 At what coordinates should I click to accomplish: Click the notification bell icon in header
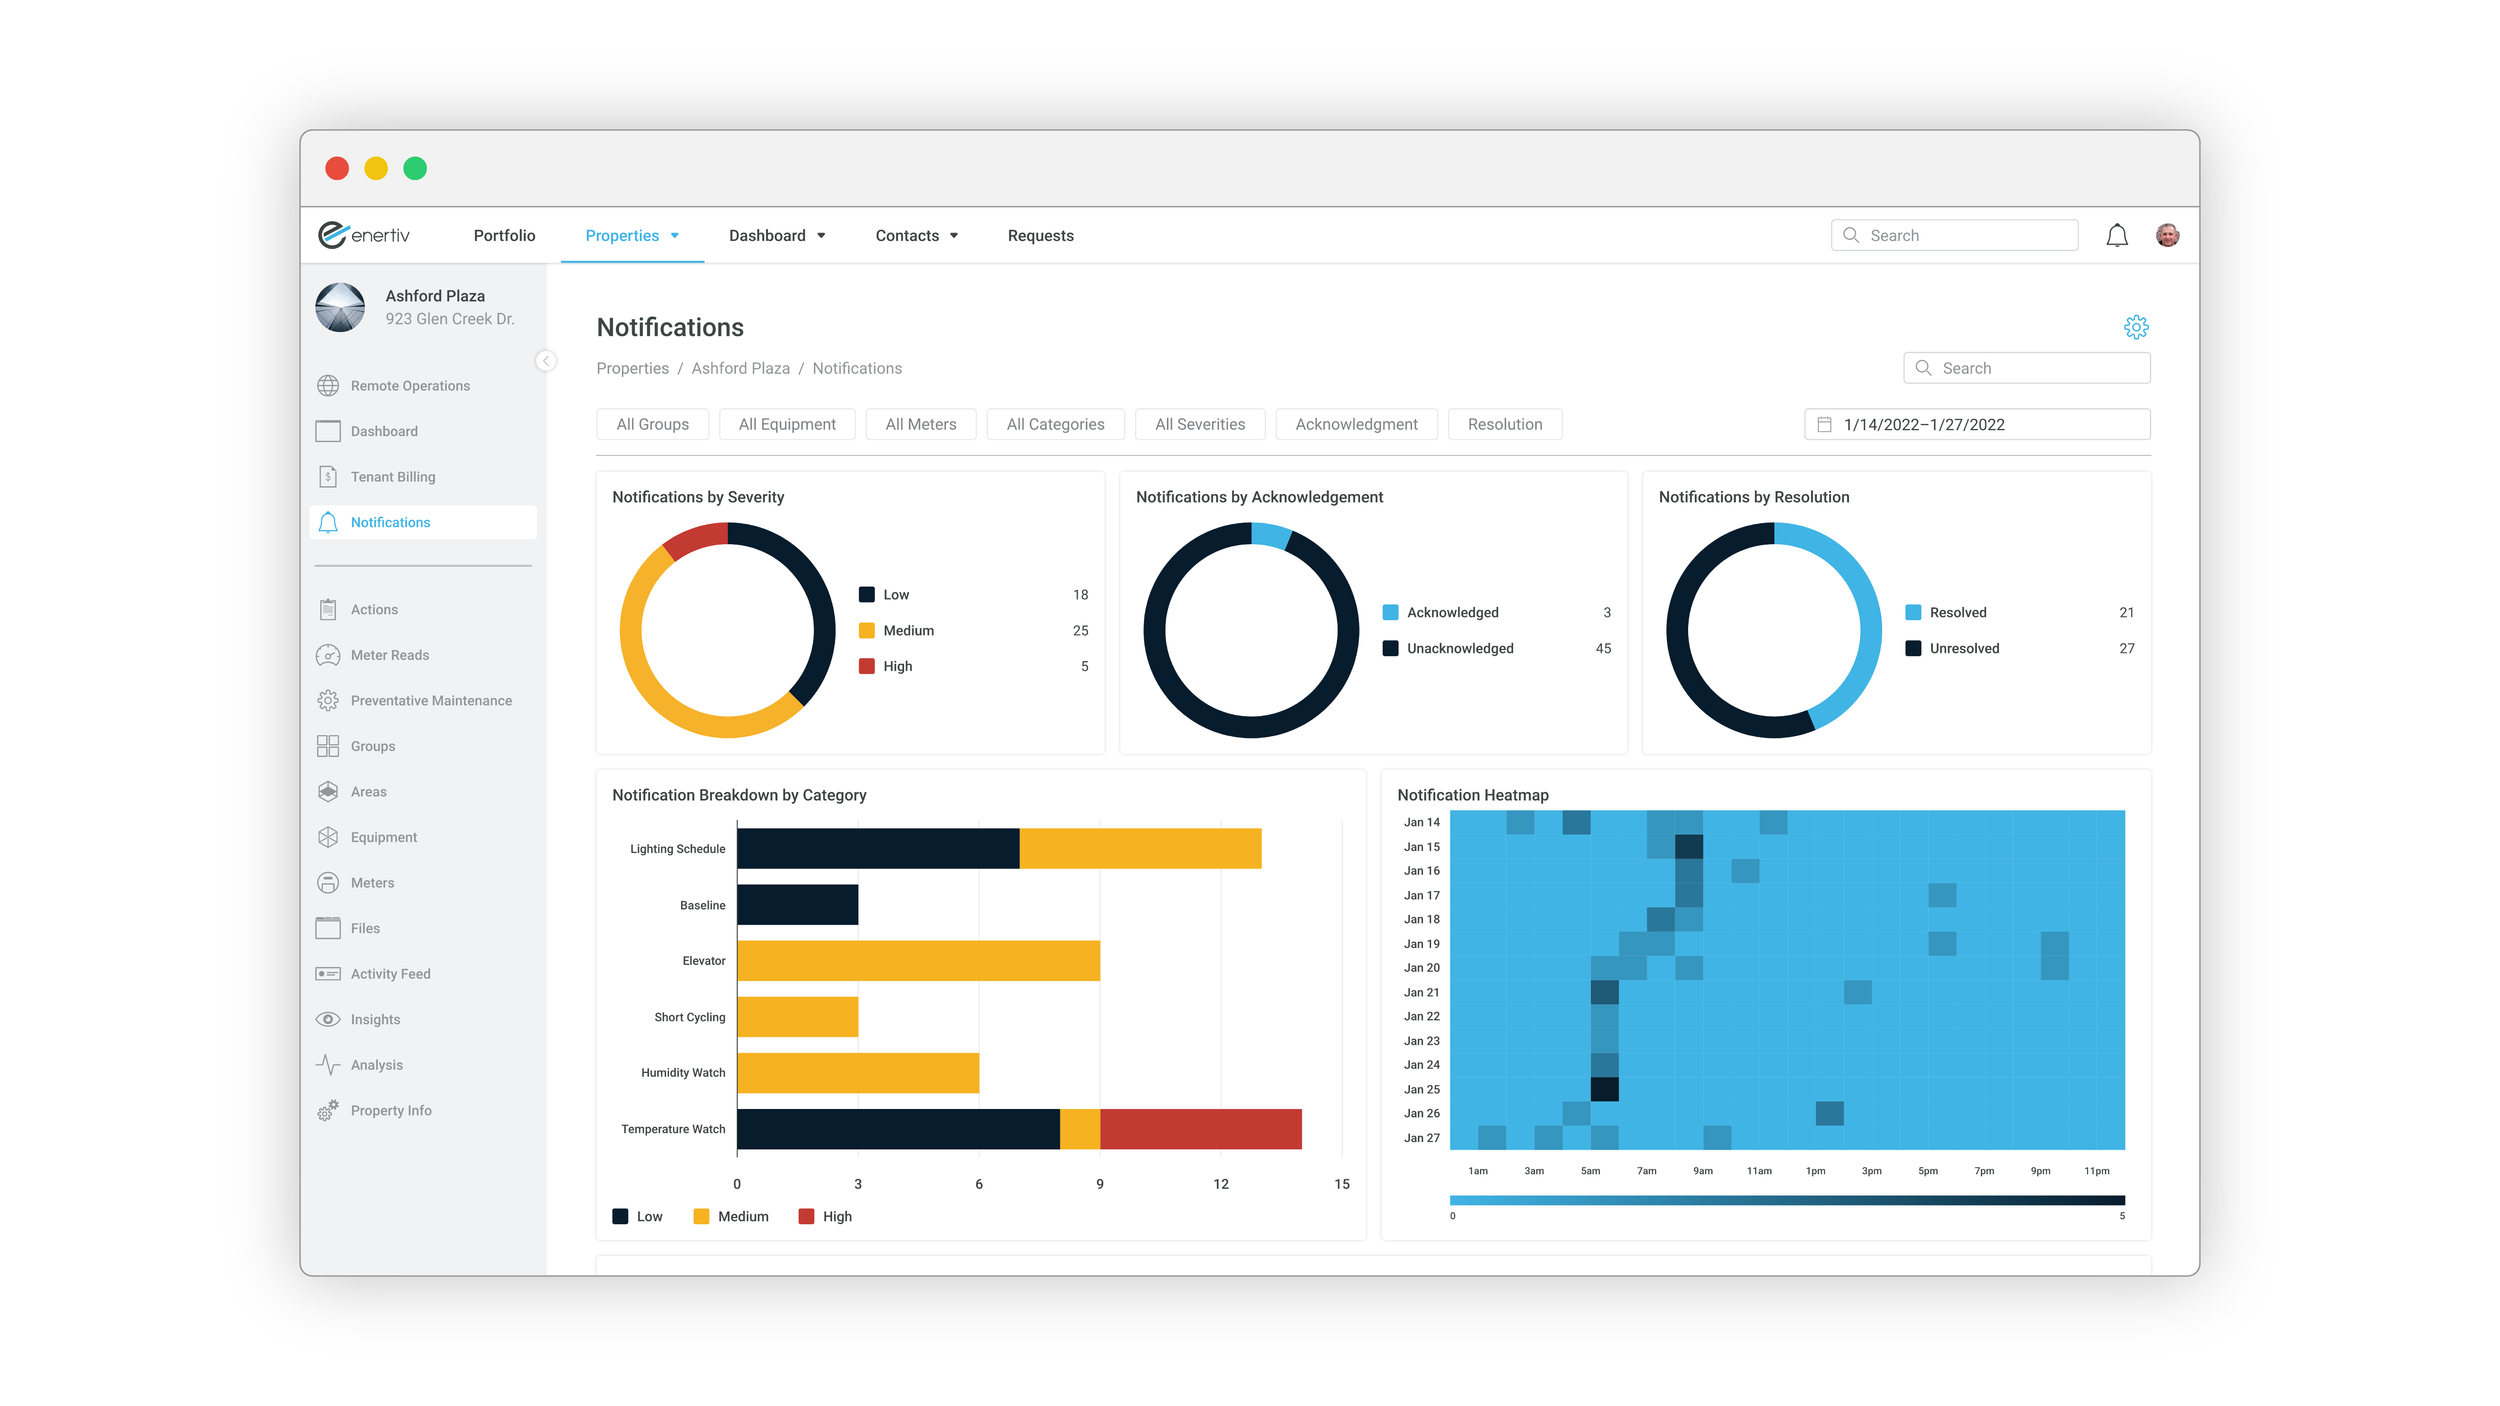click(x=2116, y=236)
